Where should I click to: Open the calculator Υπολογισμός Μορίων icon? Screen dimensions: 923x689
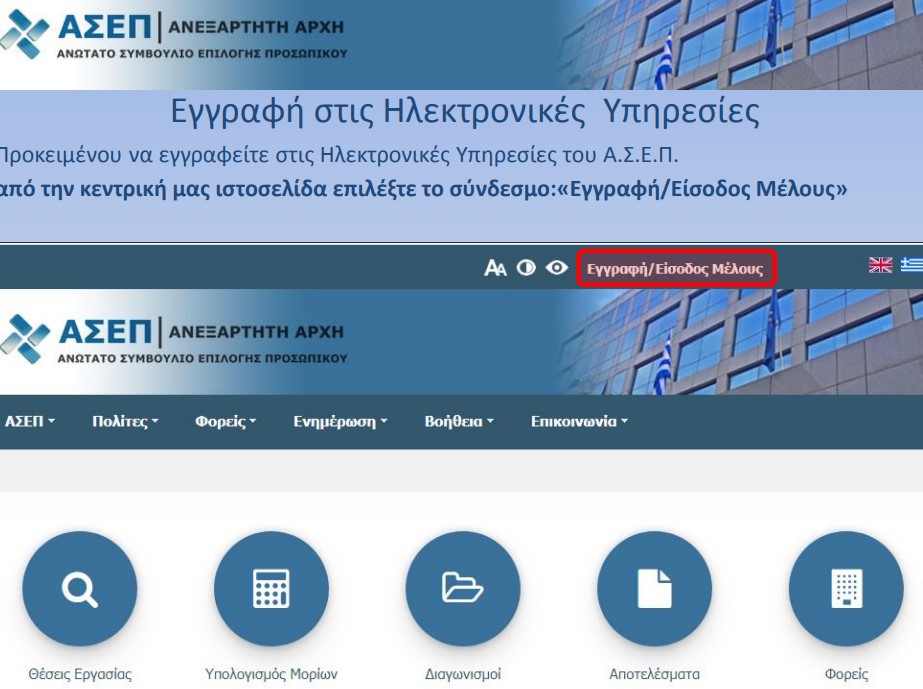pos(271,589)
